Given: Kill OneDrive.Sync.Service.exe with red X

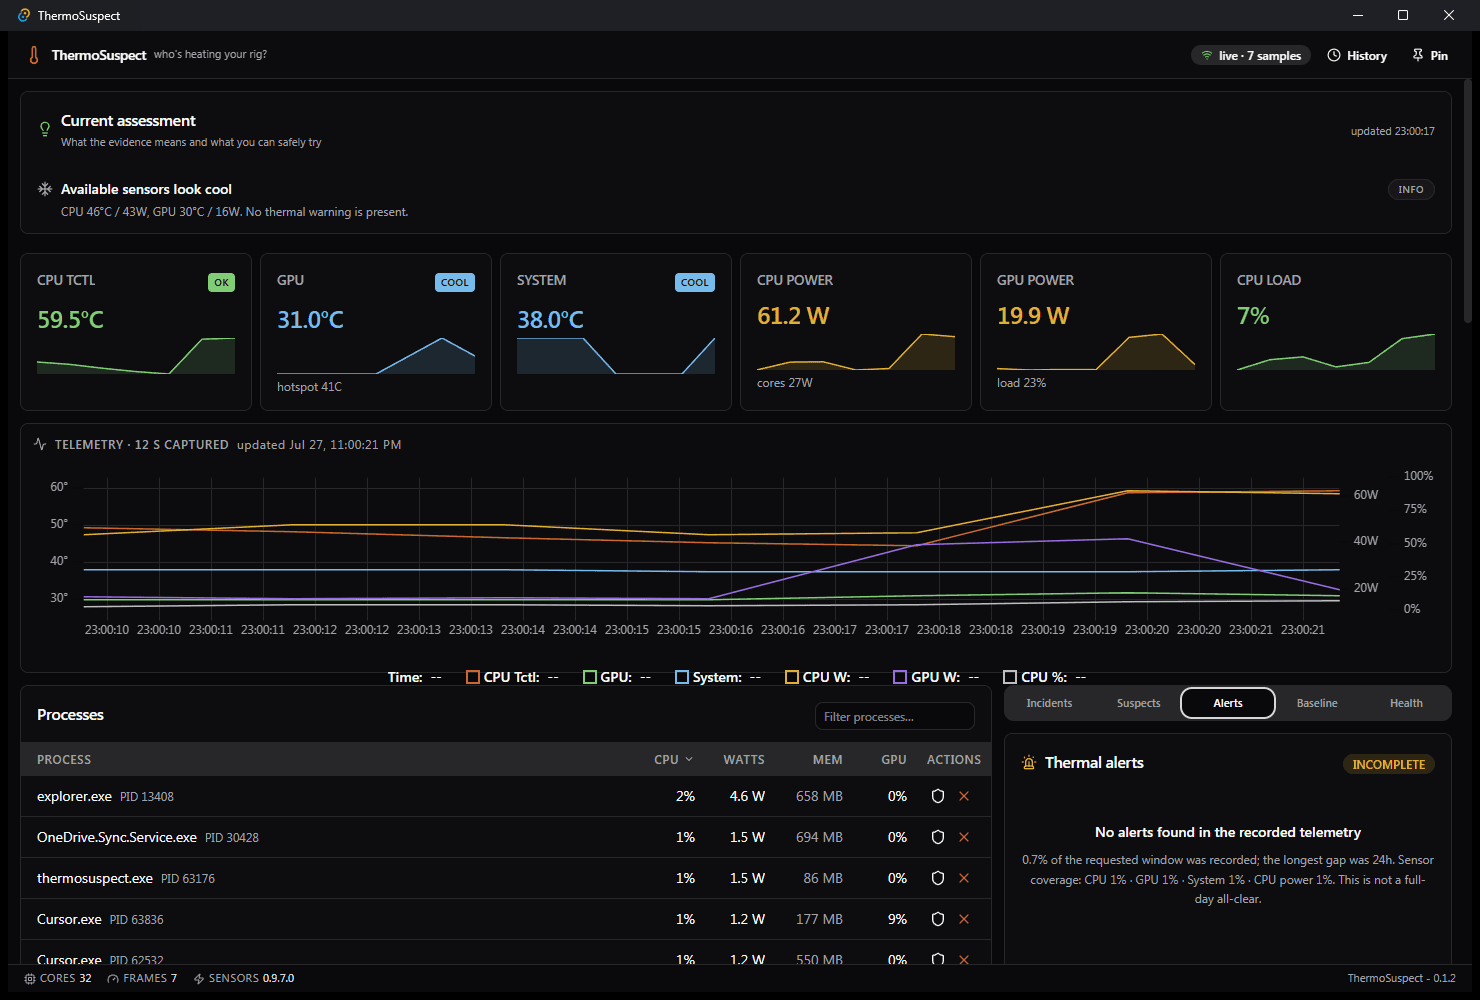Looking at the screenshot, I should click(964, 837).
